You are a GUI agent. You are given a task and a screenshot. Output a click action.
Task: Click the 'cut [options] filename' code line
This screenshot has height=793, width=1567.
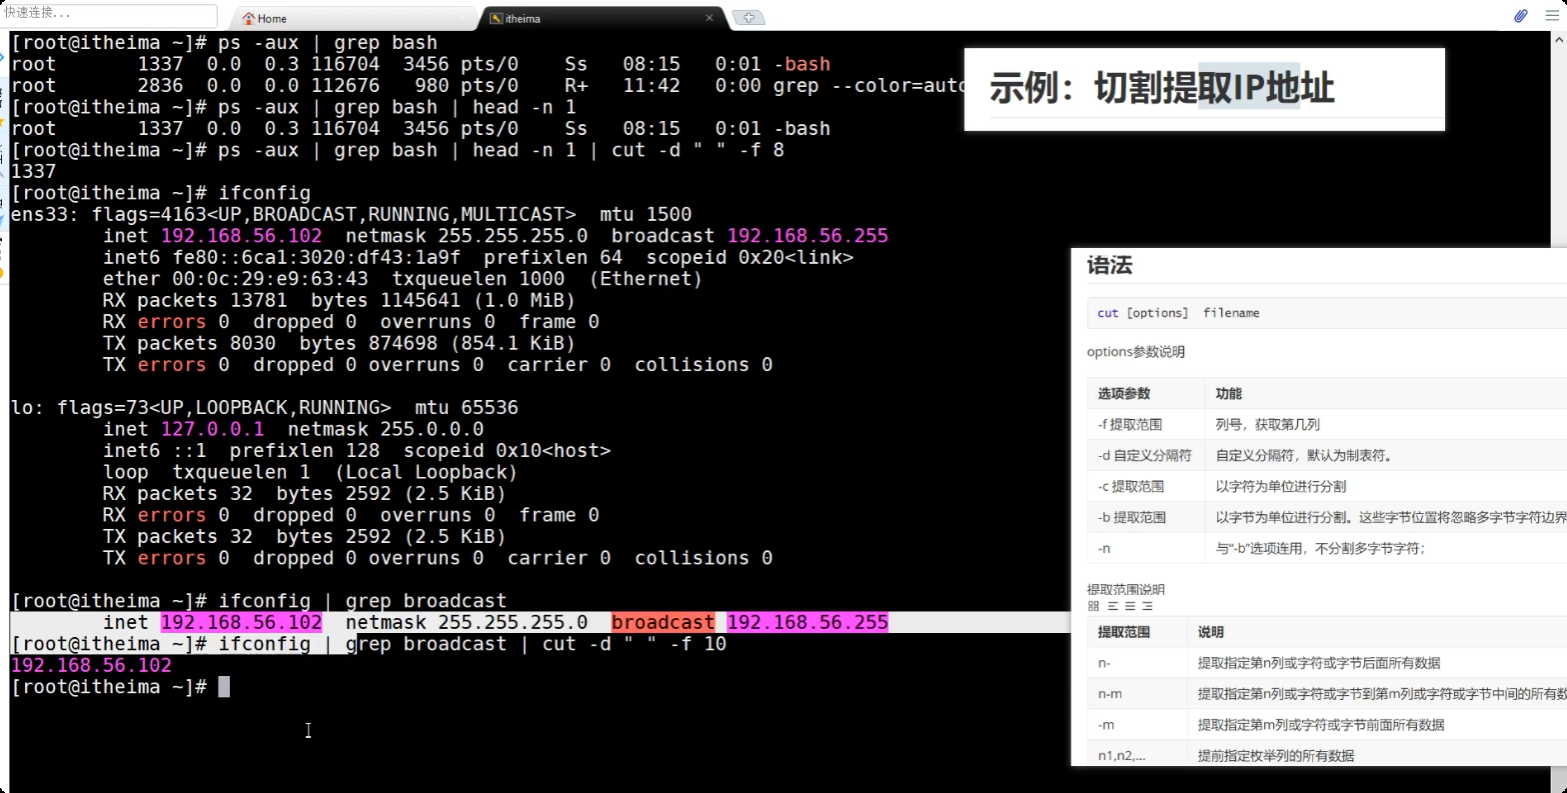click(1178, 313)
